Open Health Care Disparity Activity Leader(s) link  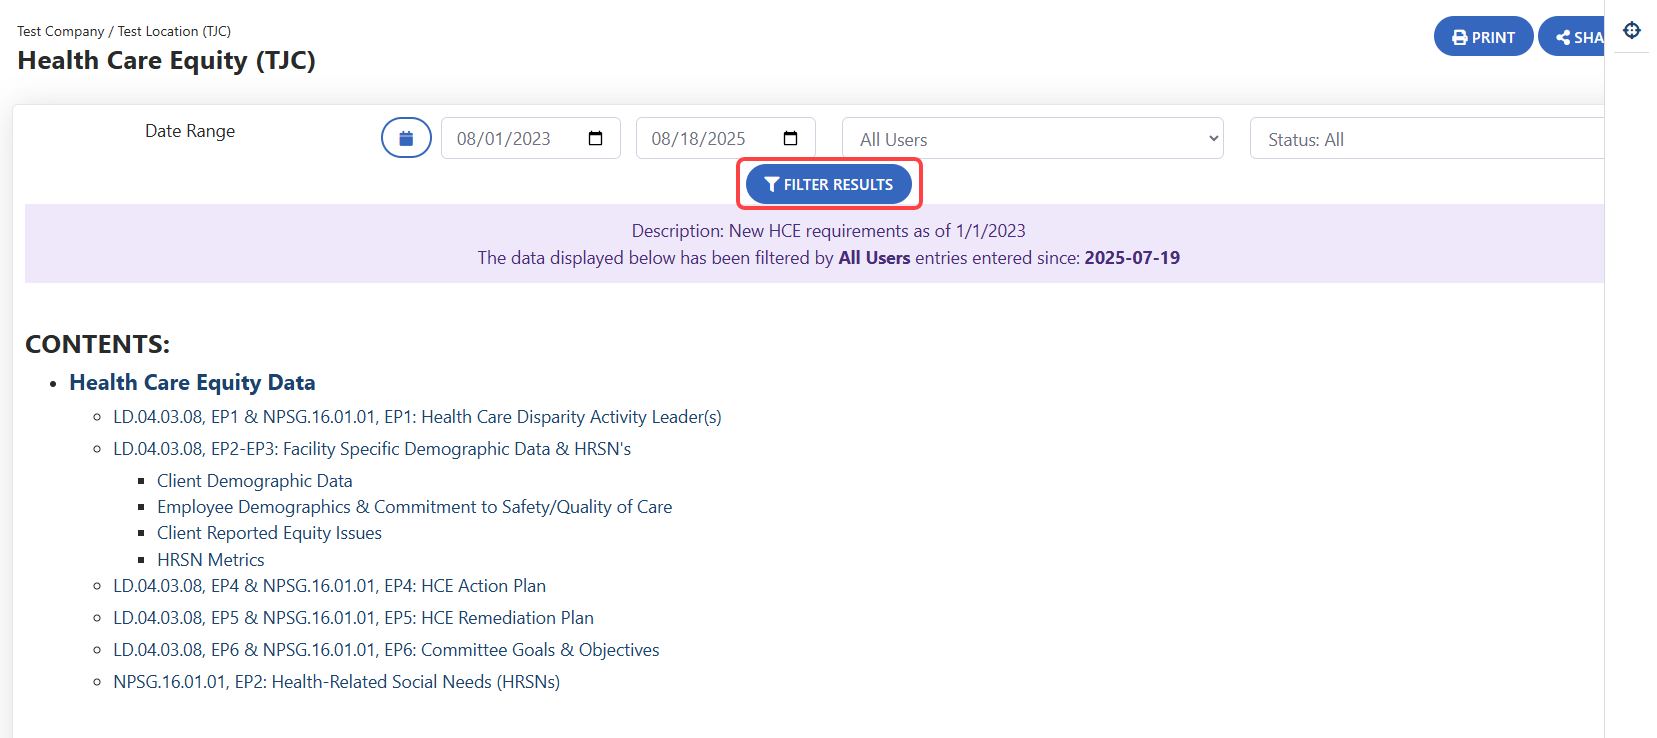pos(417,417)
